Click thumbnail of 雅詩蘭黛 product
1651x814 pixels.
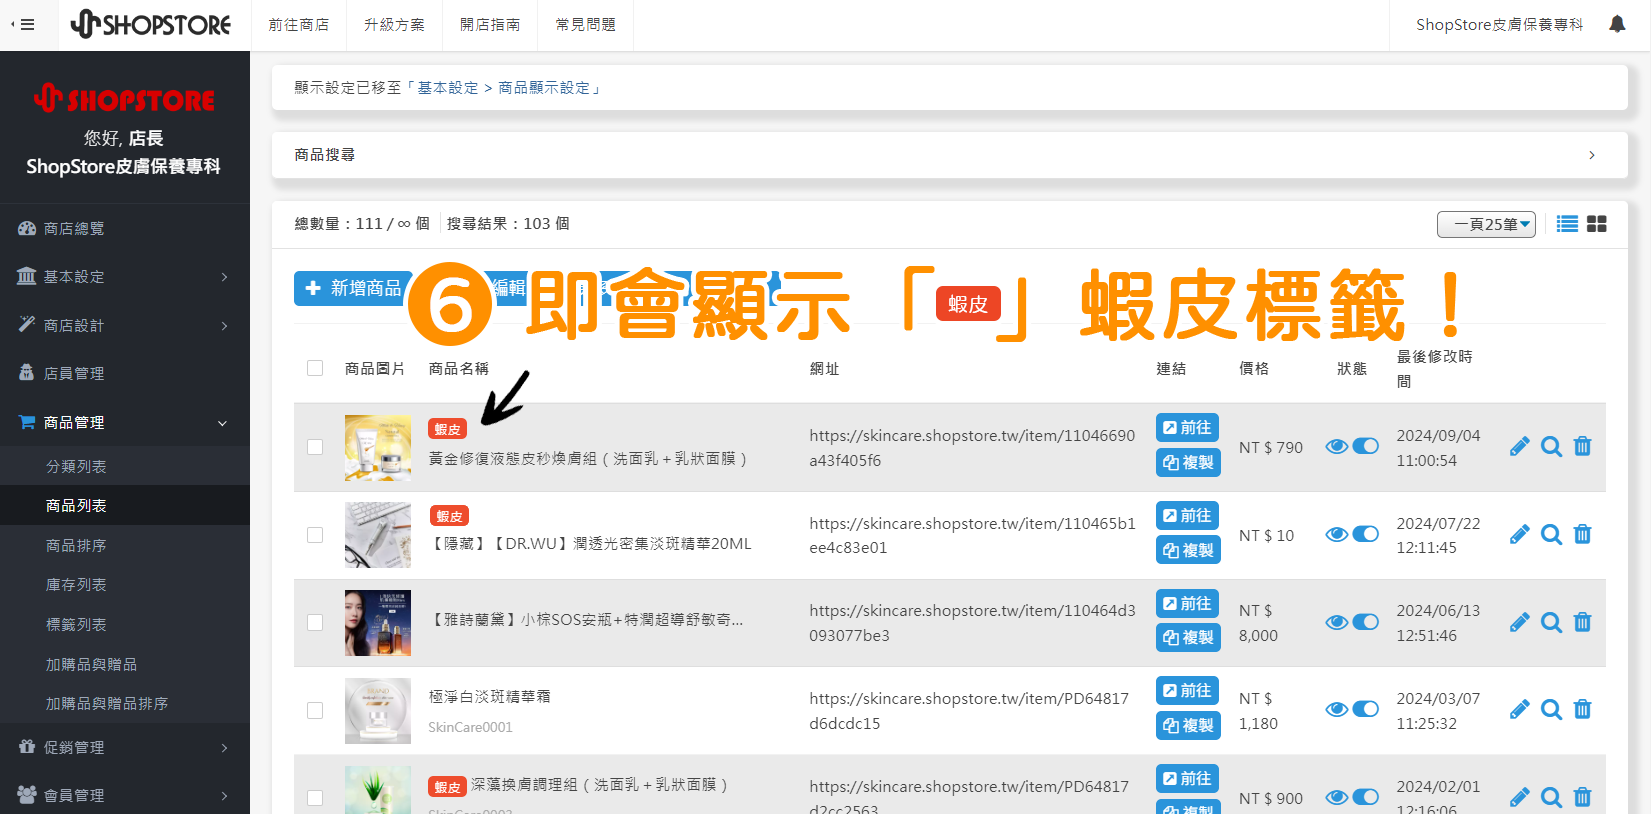click(378, 622)
